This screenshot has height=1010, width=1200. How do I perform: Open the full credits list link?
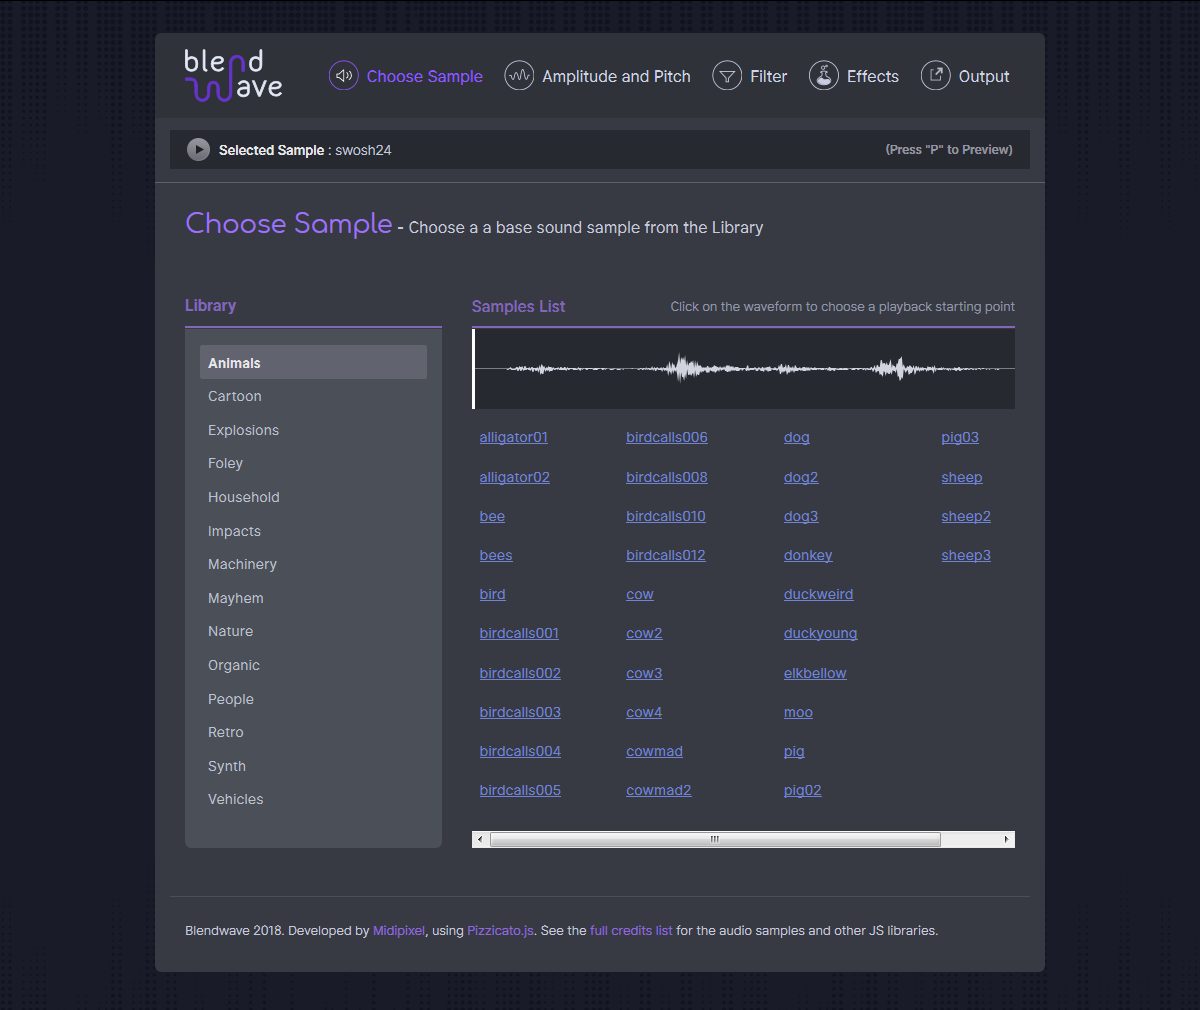[631, 930]
